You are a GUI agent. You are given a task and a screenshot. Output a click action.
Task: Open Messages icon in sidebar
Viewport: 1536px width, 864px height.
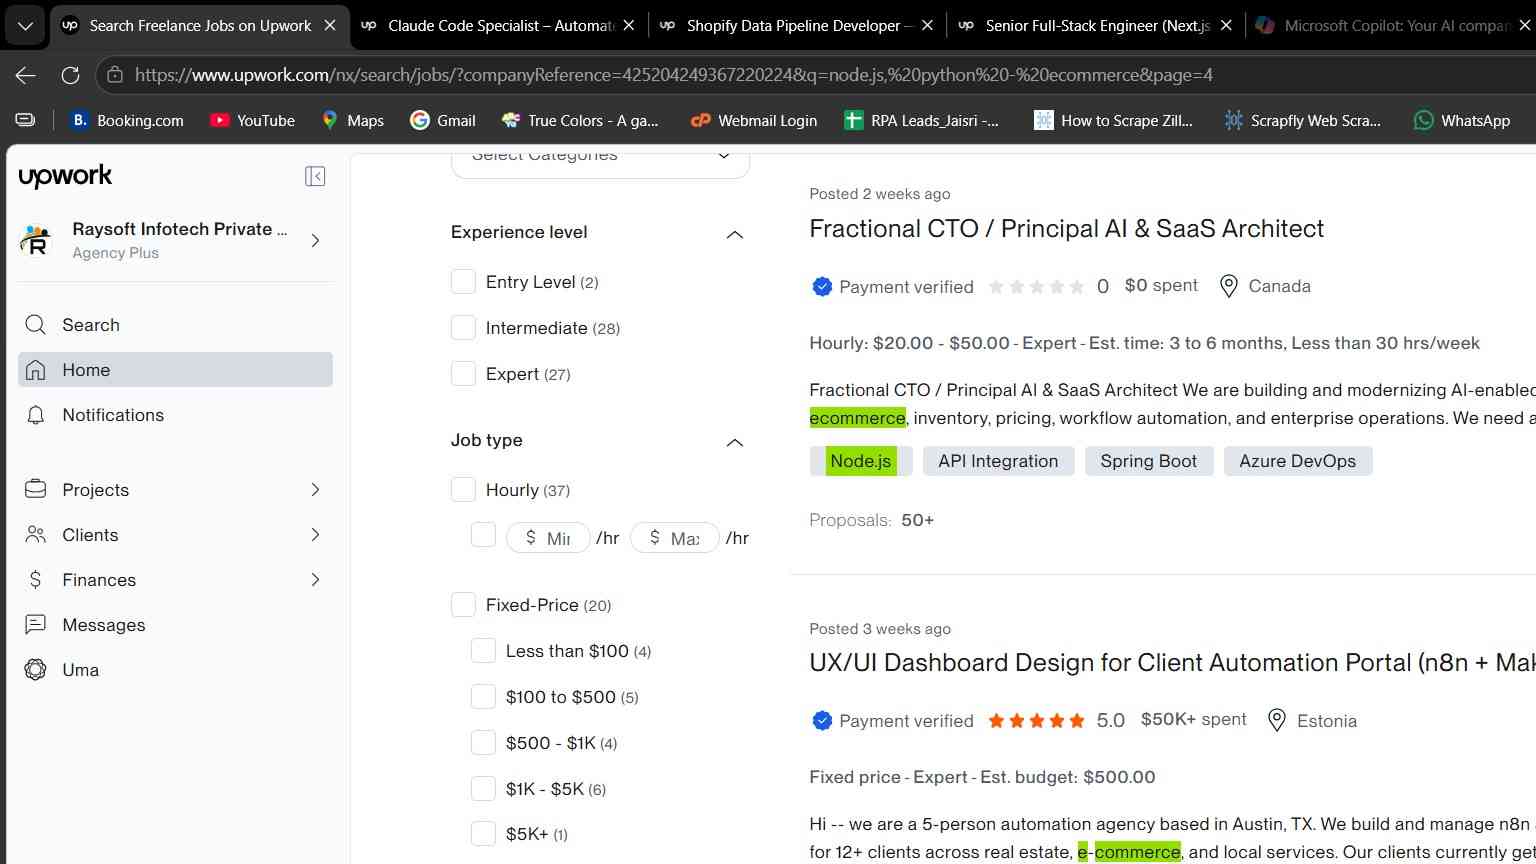(36, 625)
